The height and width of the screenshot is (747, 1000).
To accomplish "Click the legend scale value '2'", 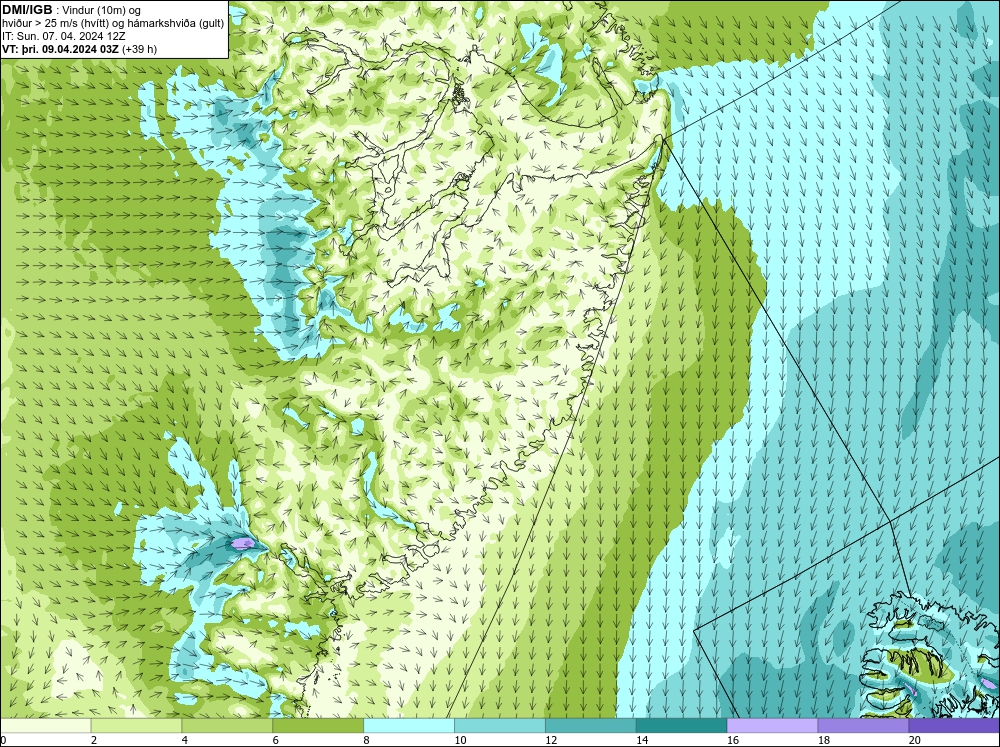I will [94, 740].
